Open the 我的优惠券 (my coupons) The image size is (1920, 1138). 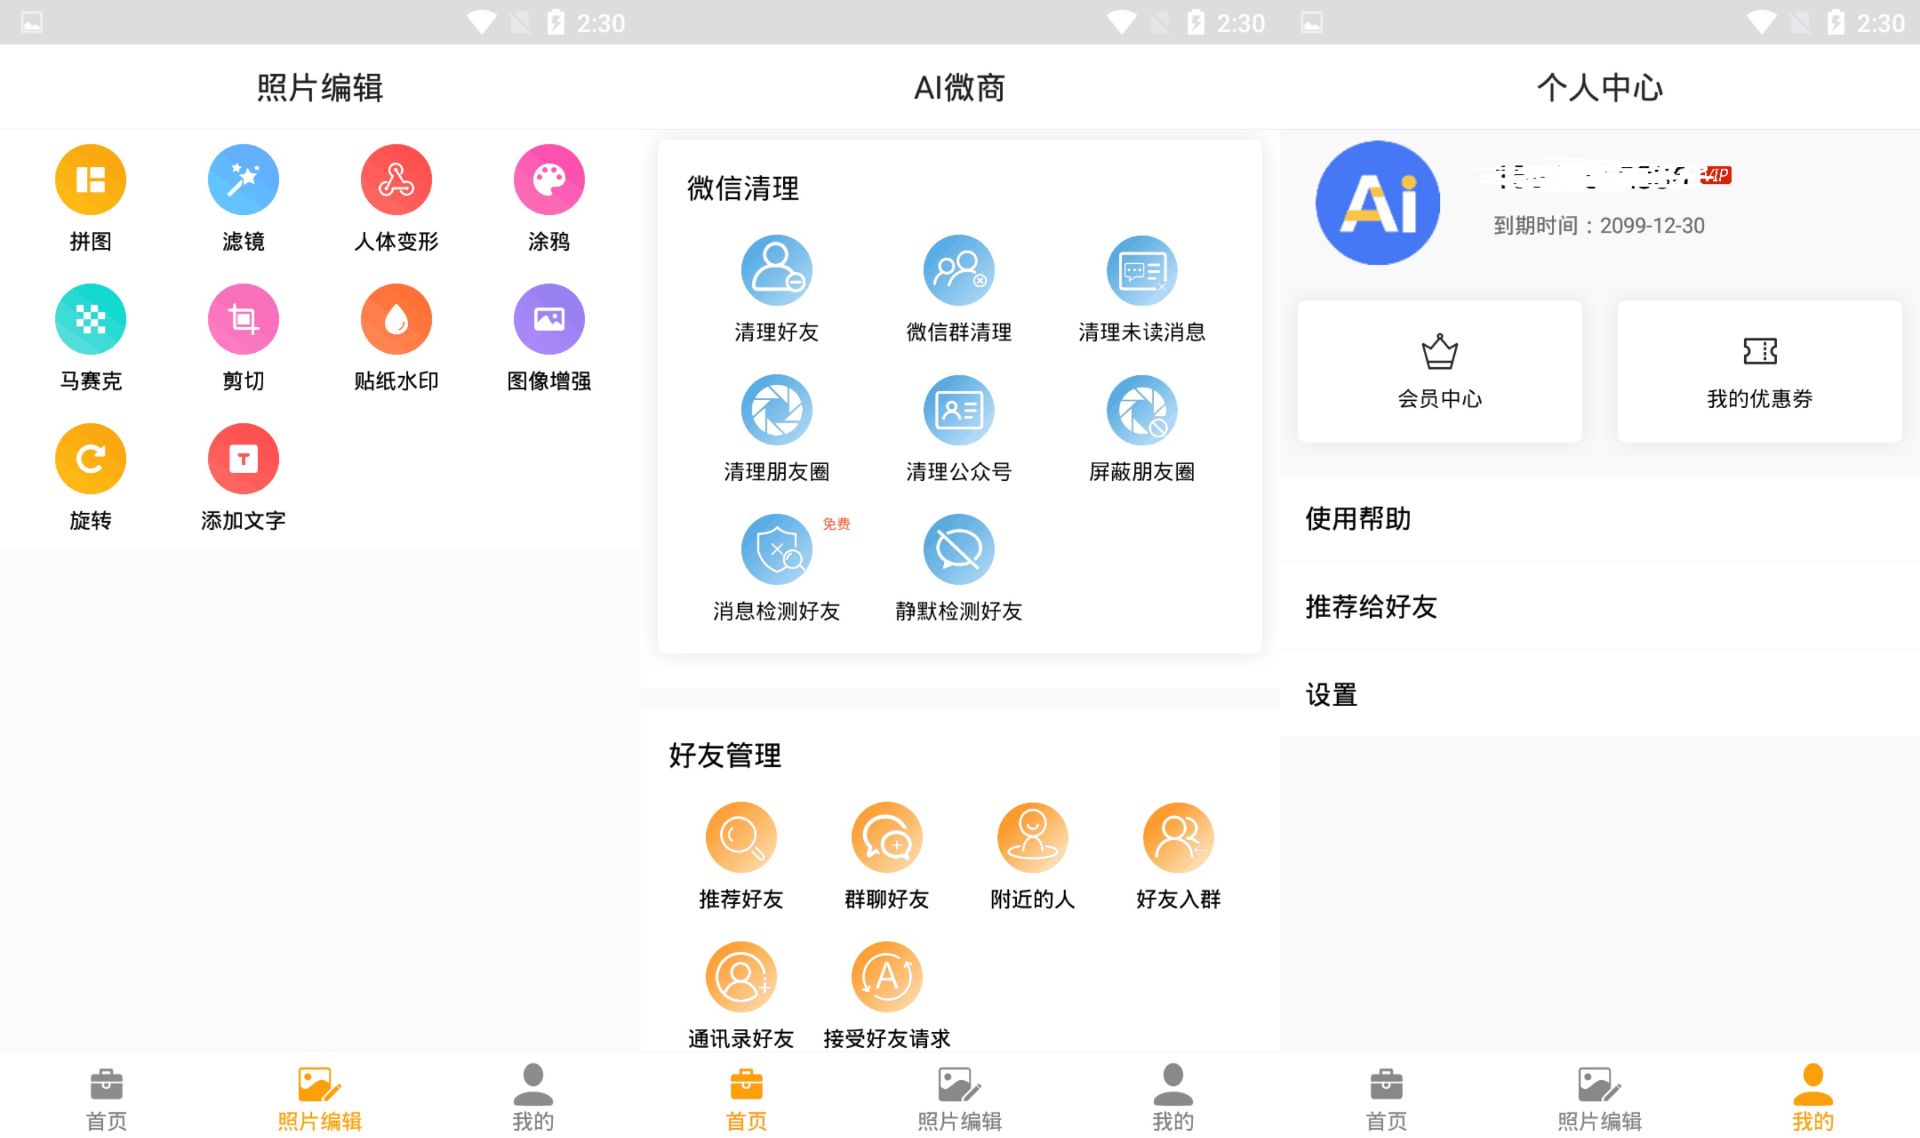pyautogui.click(x=1759, y=373)
